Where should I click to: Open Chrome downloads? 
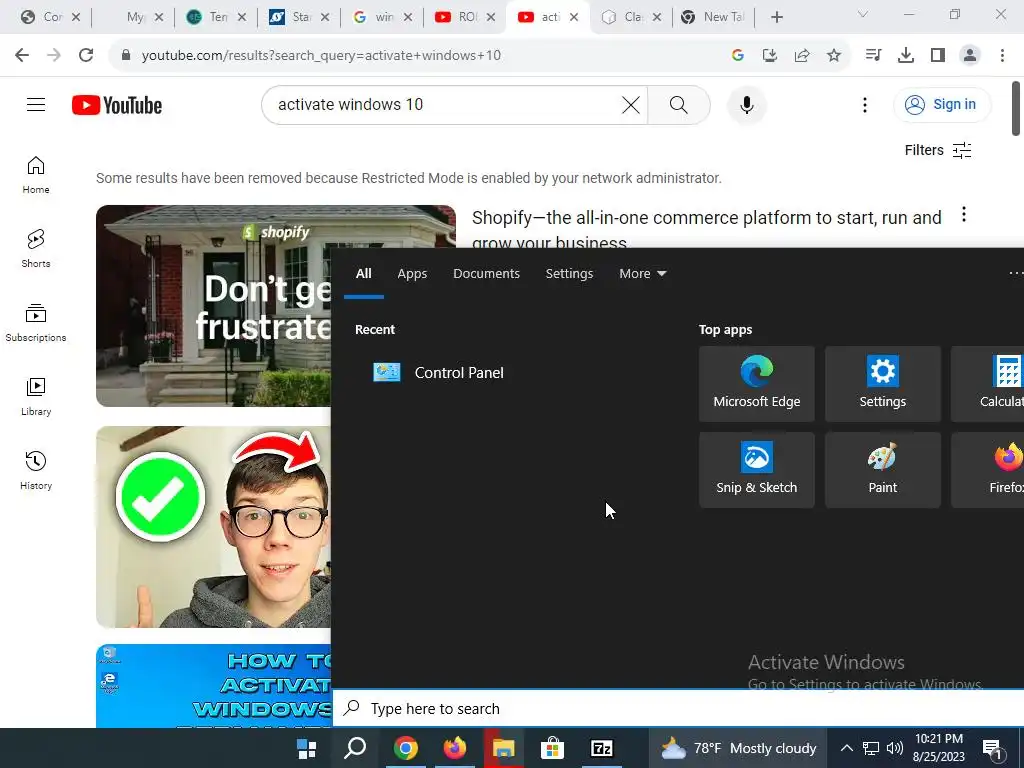[906, 56]
